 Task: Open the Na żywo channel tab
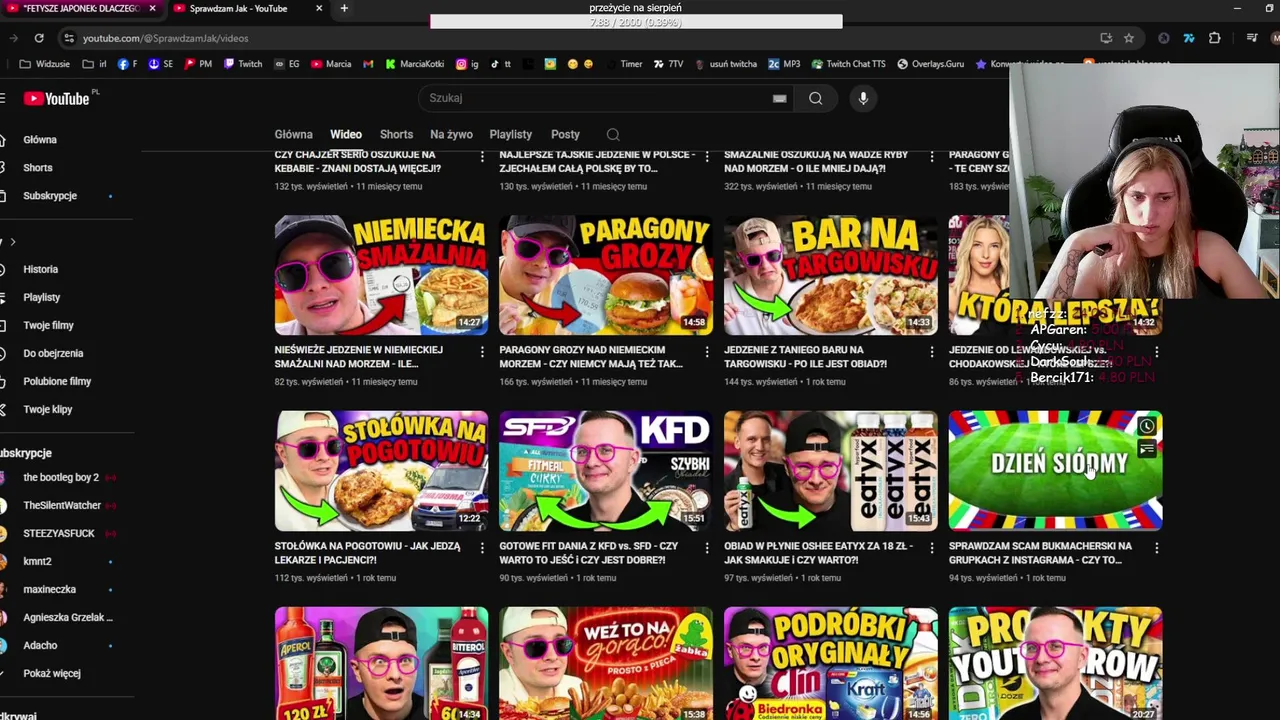click(x=451, y=134)
